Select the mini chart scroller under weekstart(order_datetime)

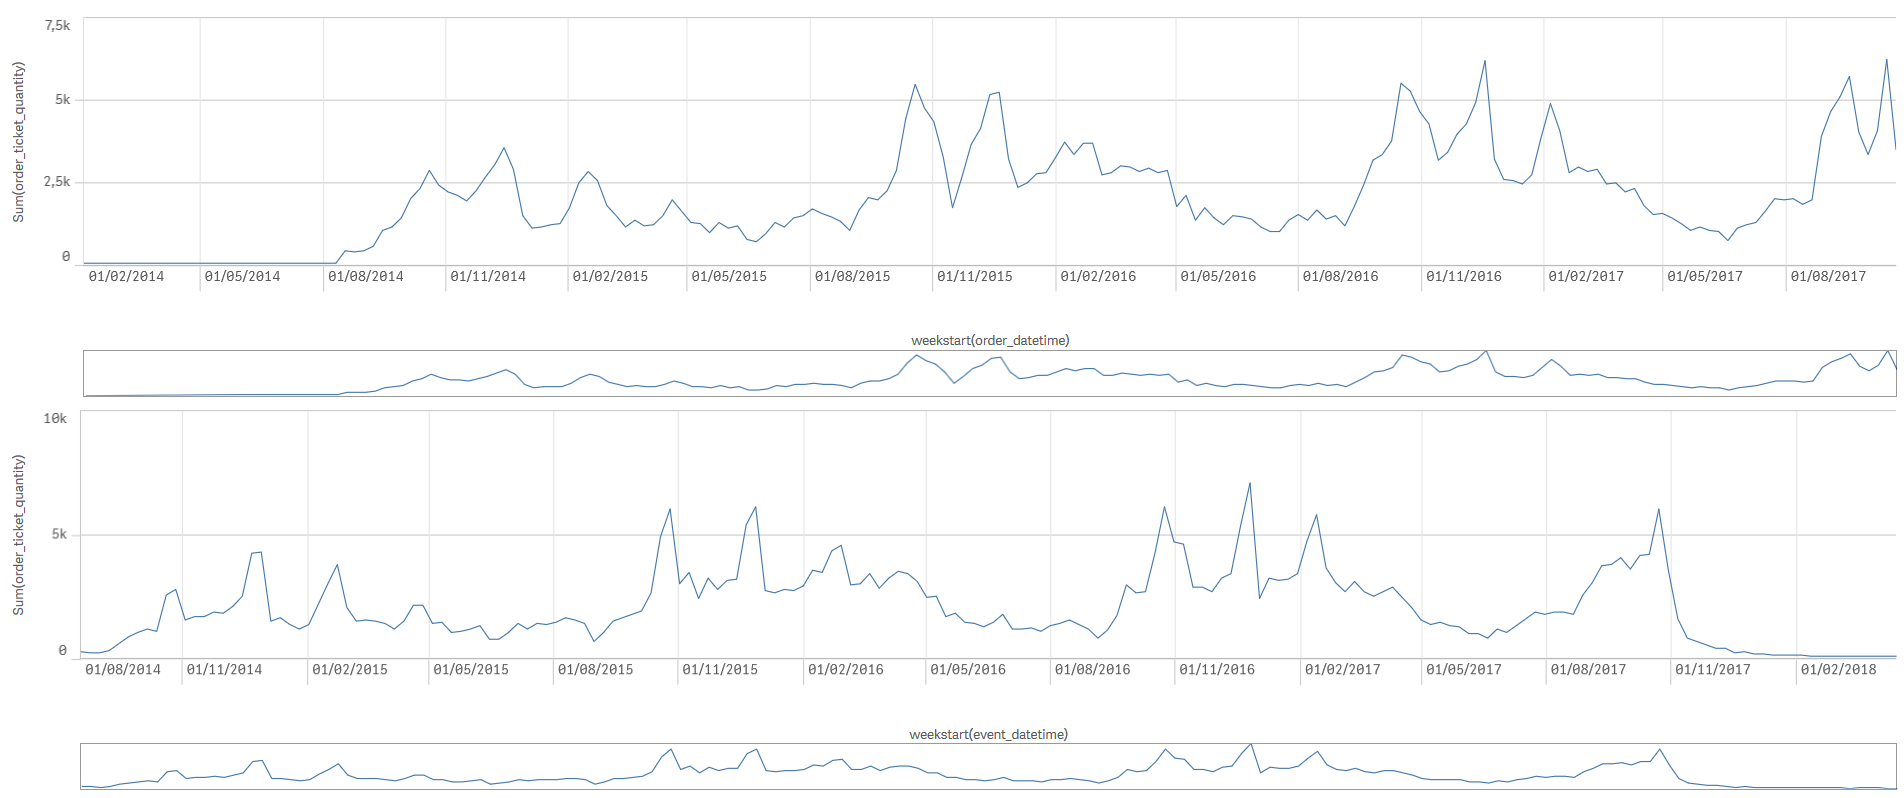(x=989, y=373)
